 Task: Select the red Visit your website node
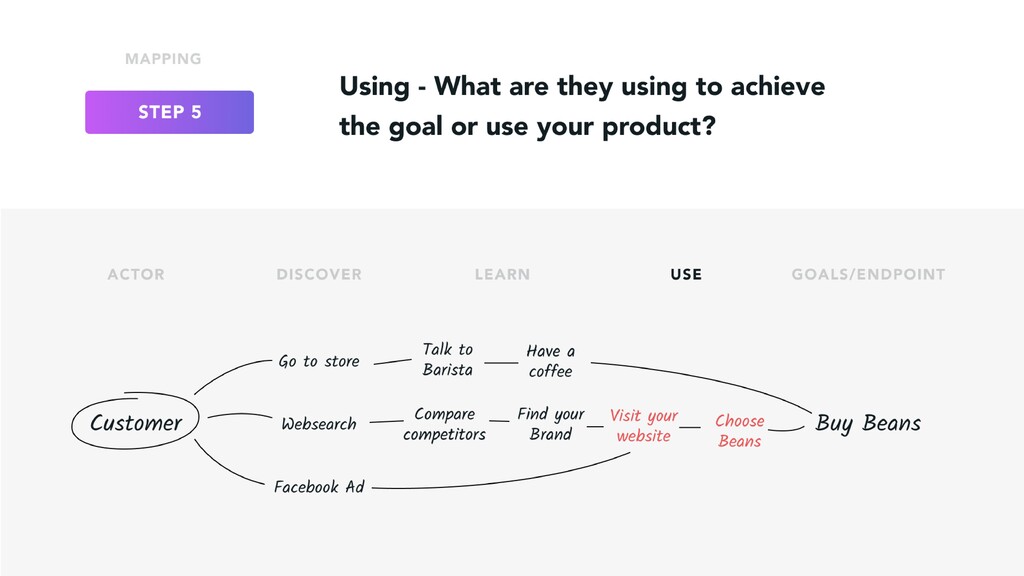point(643,425)
